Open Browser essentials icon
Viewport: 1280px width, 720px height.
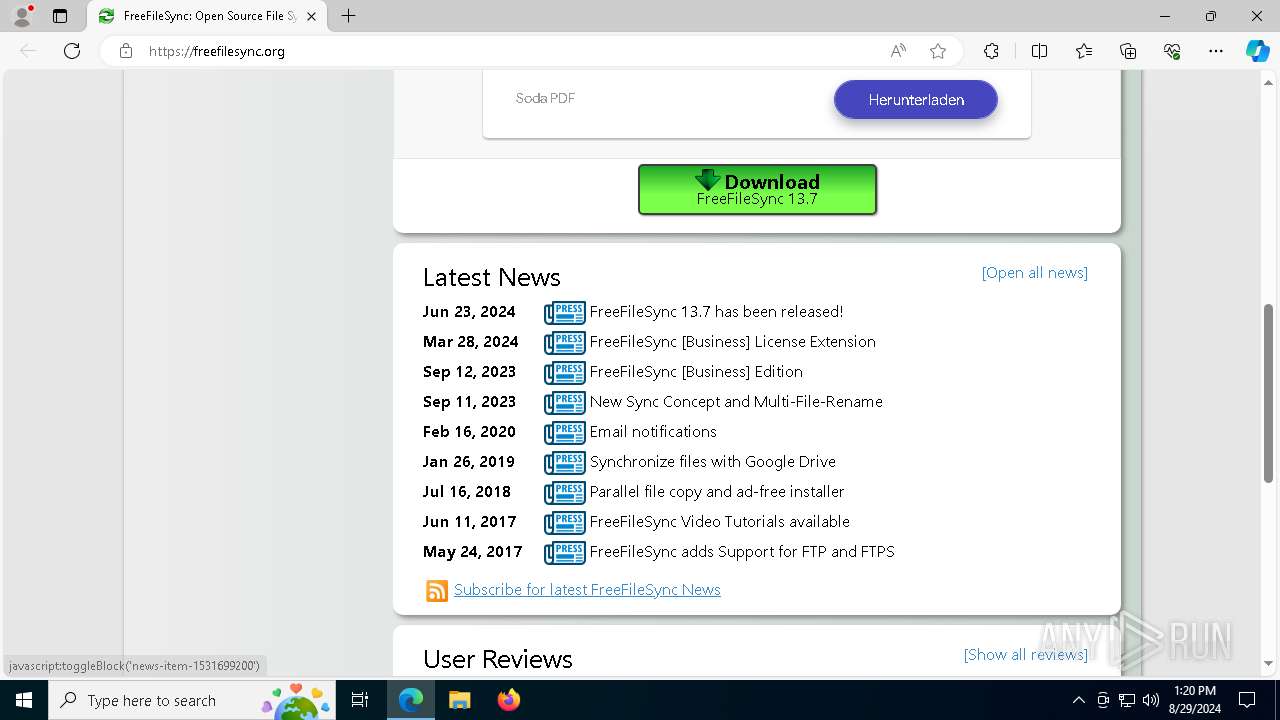point(1172,51)
